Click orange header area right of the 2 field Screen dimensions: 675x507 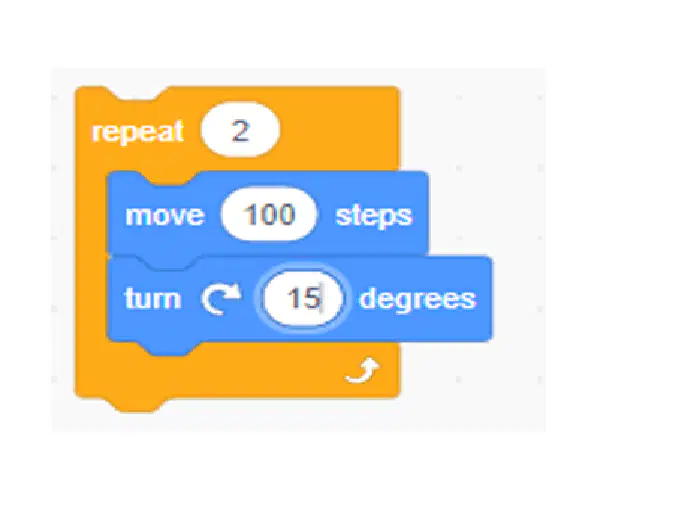pyautogui.click(x=338, y=130)
